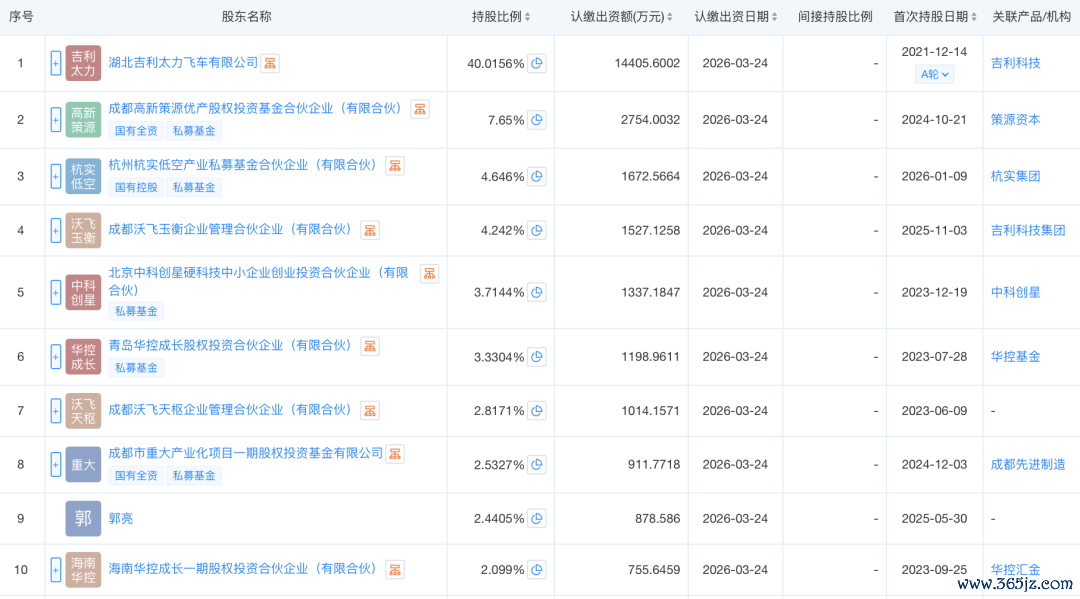Expand shareholder row 8 成都市重大产业化
Viewport: 1080px width, 599px height.
(56, 464)
